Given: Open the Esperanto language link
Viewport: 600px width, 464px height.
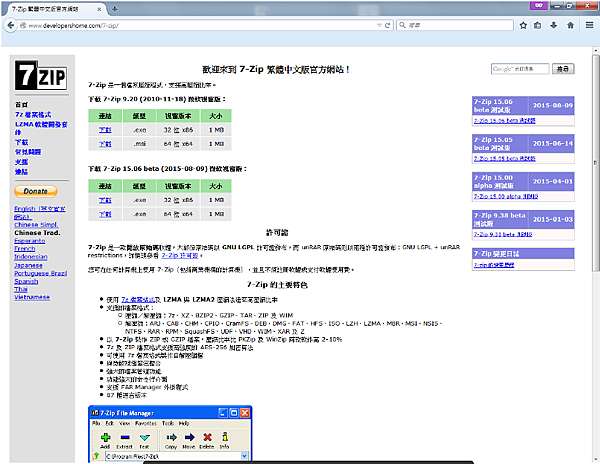Looking at the screenshot, I should [29, 241].
